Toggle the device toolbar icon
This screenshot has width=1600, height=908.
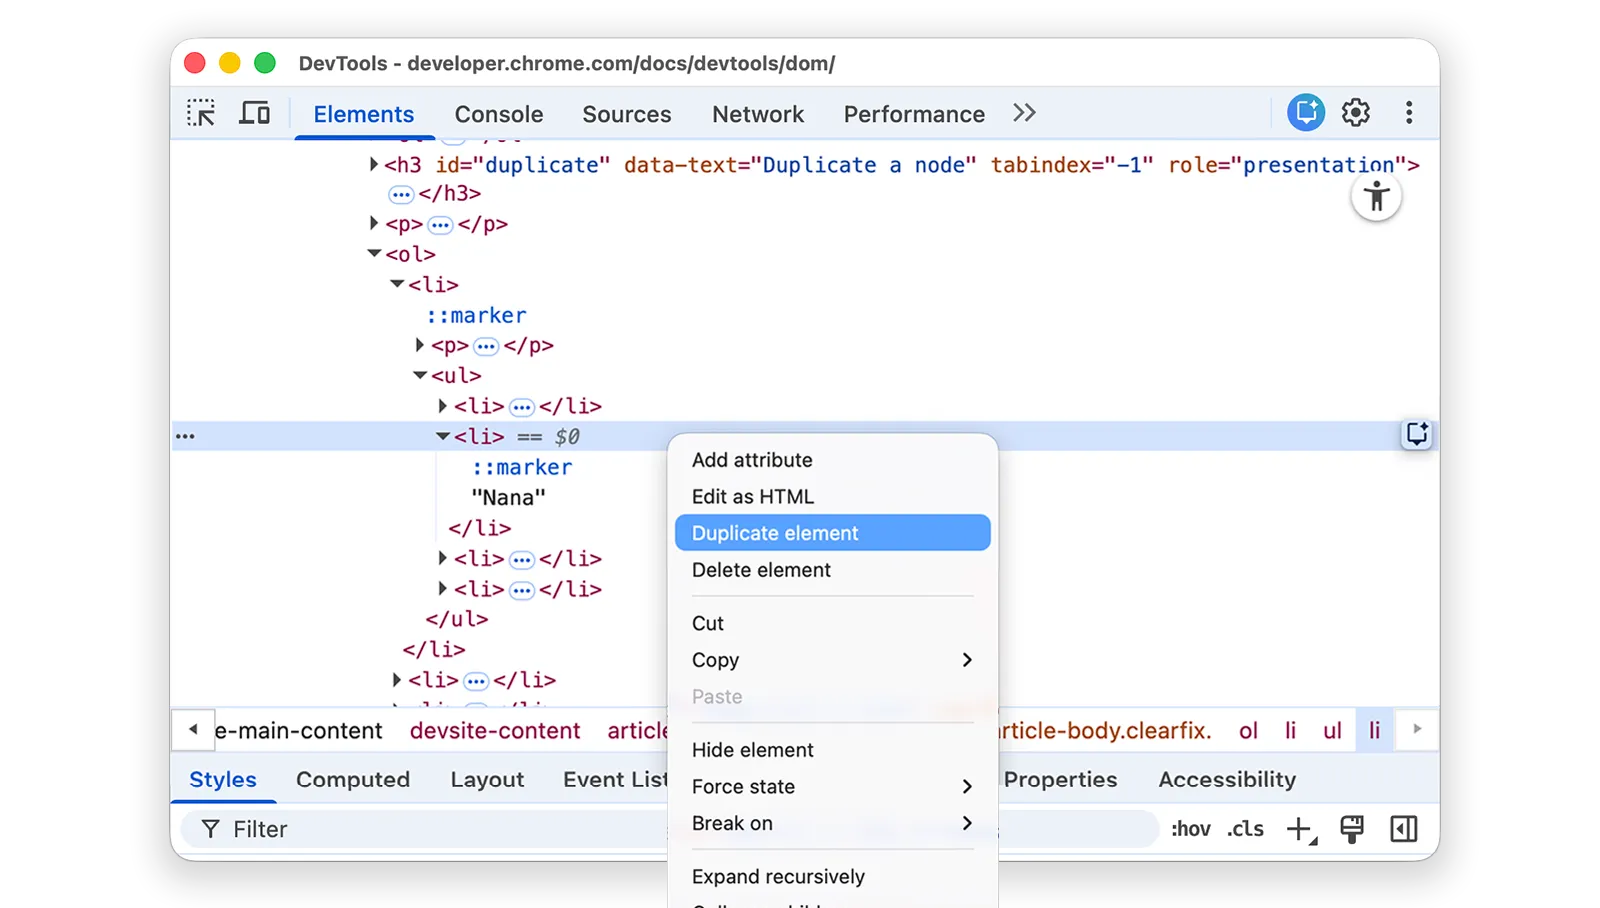click(254, 113)
